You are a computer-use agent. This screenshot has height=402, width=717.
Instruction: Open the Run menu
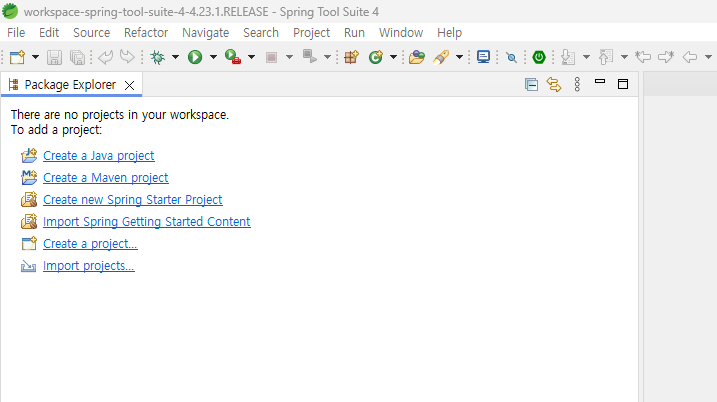click(354, 33)
